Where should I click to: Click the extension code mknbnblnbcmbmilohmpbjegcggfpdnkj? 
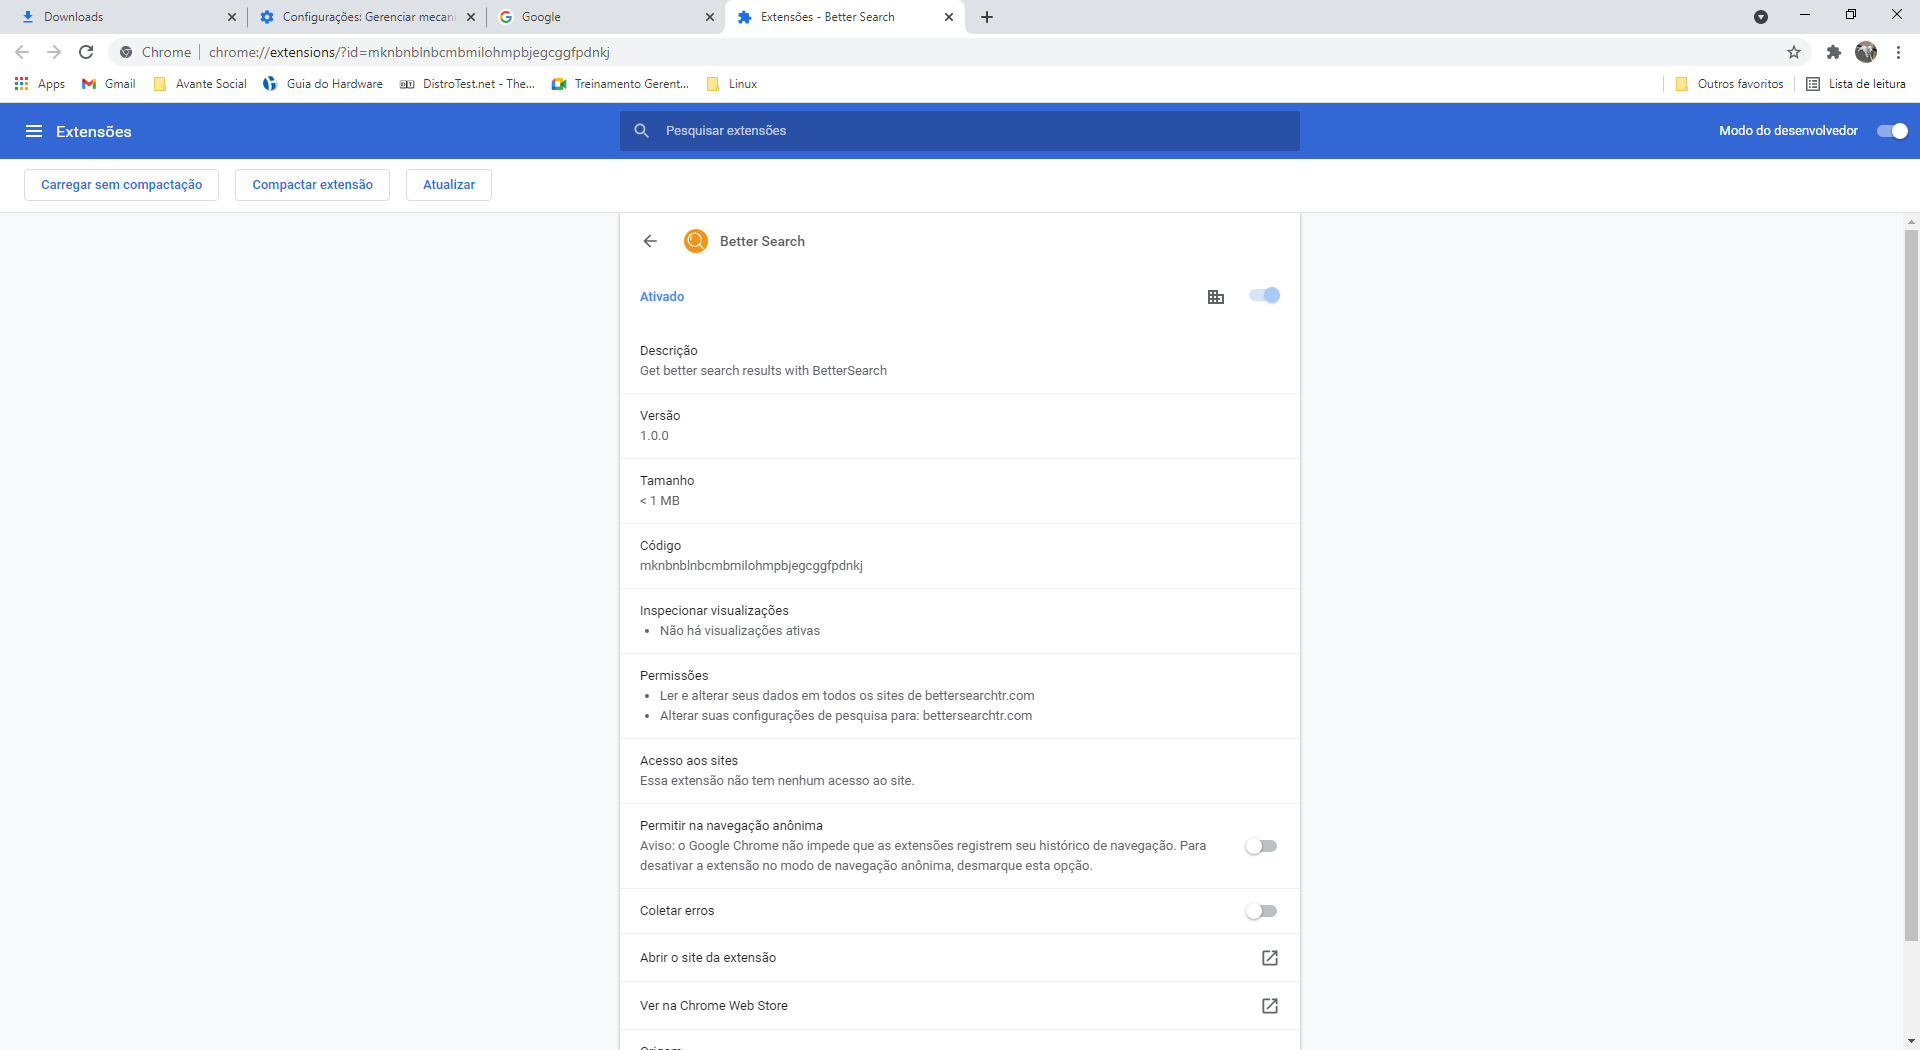(751, 566)
